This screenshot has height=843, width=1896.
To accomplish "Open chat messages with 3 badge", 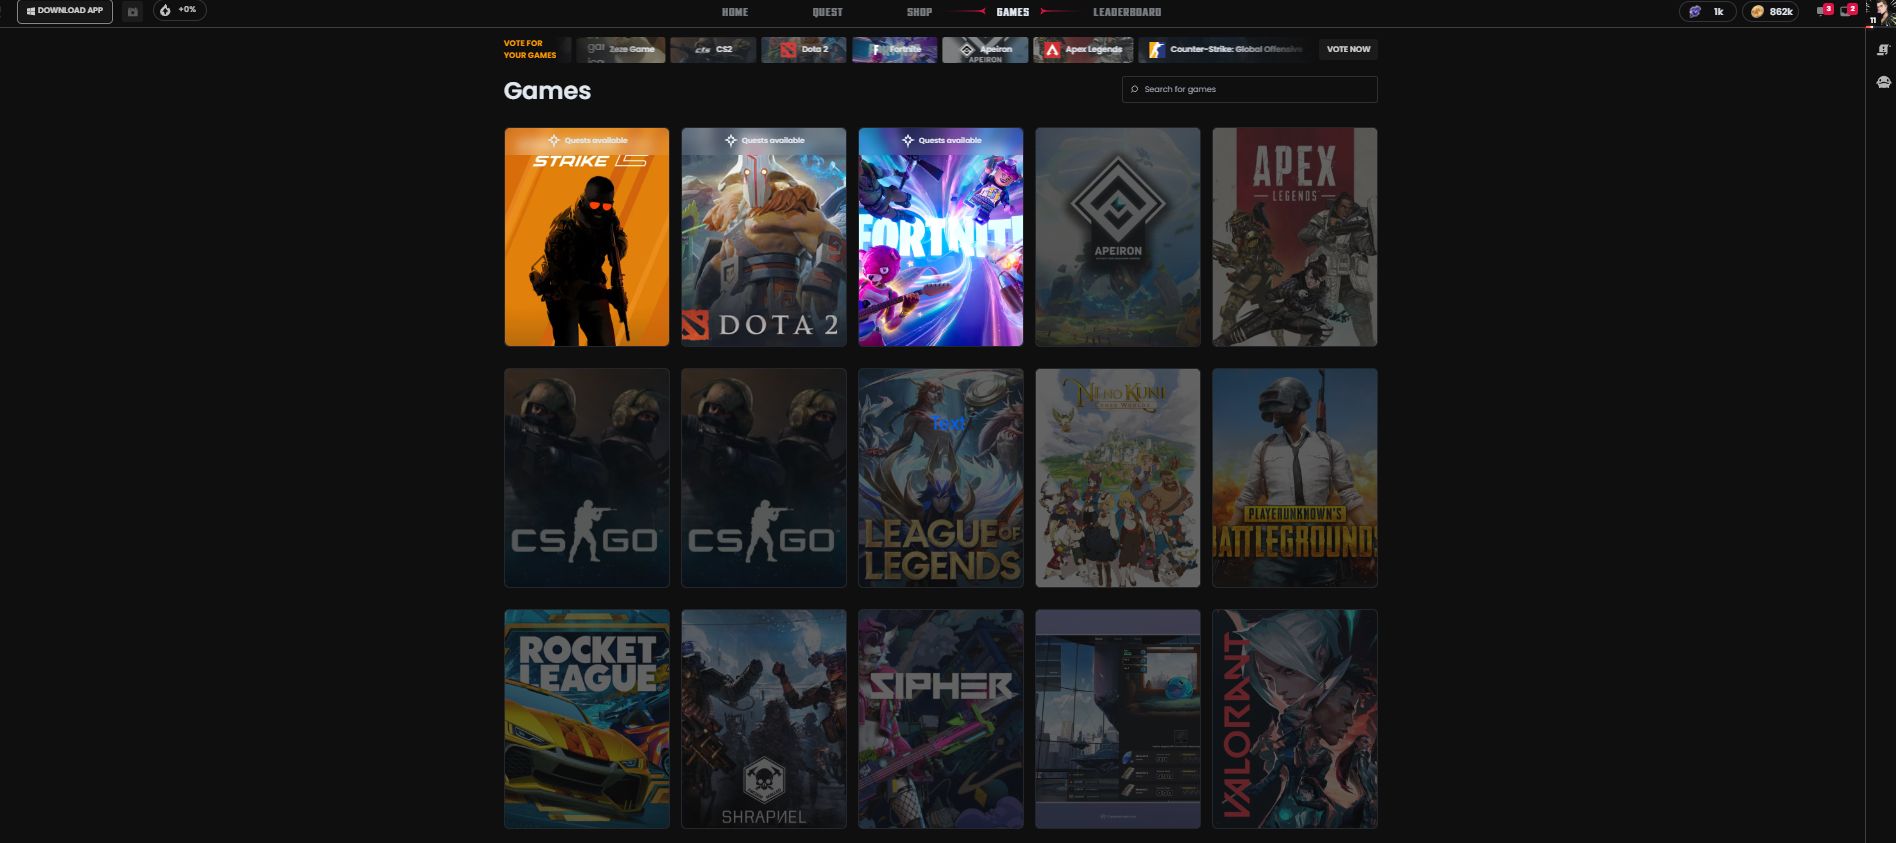I will [1824, 10].
